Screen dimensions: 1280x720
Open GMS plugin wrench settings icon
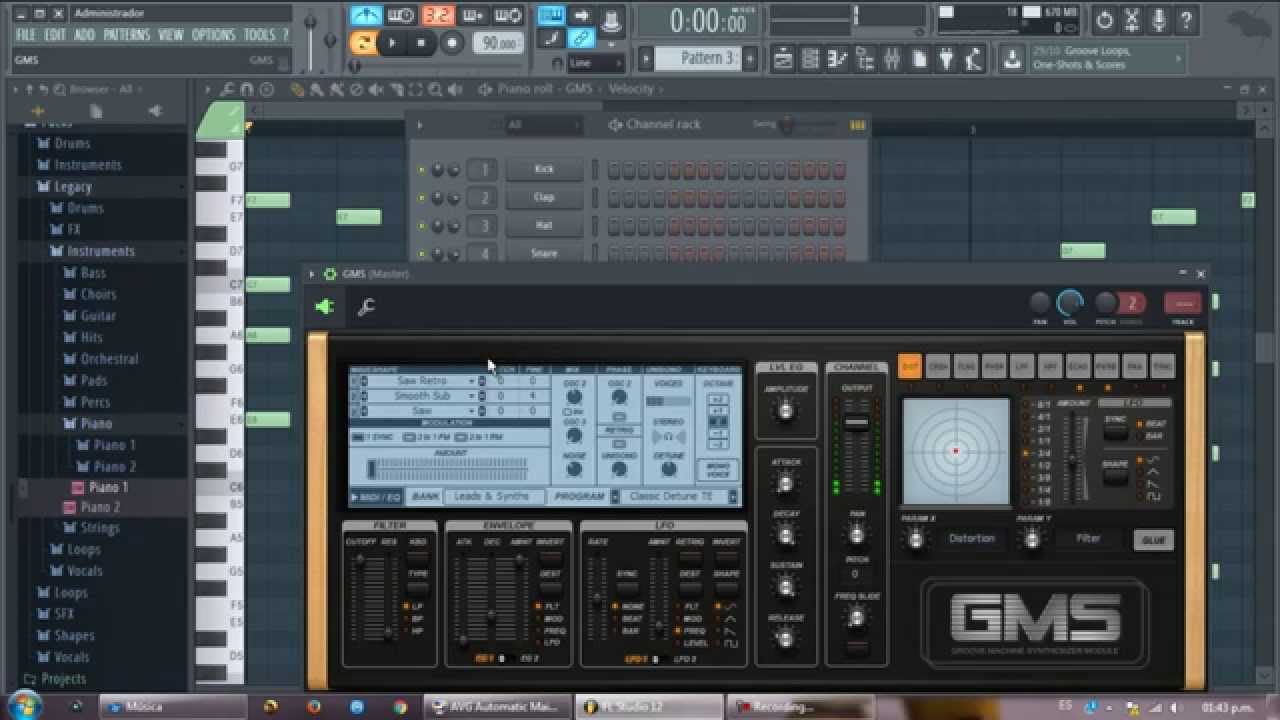pyautogui.click(x=366, y=307)
